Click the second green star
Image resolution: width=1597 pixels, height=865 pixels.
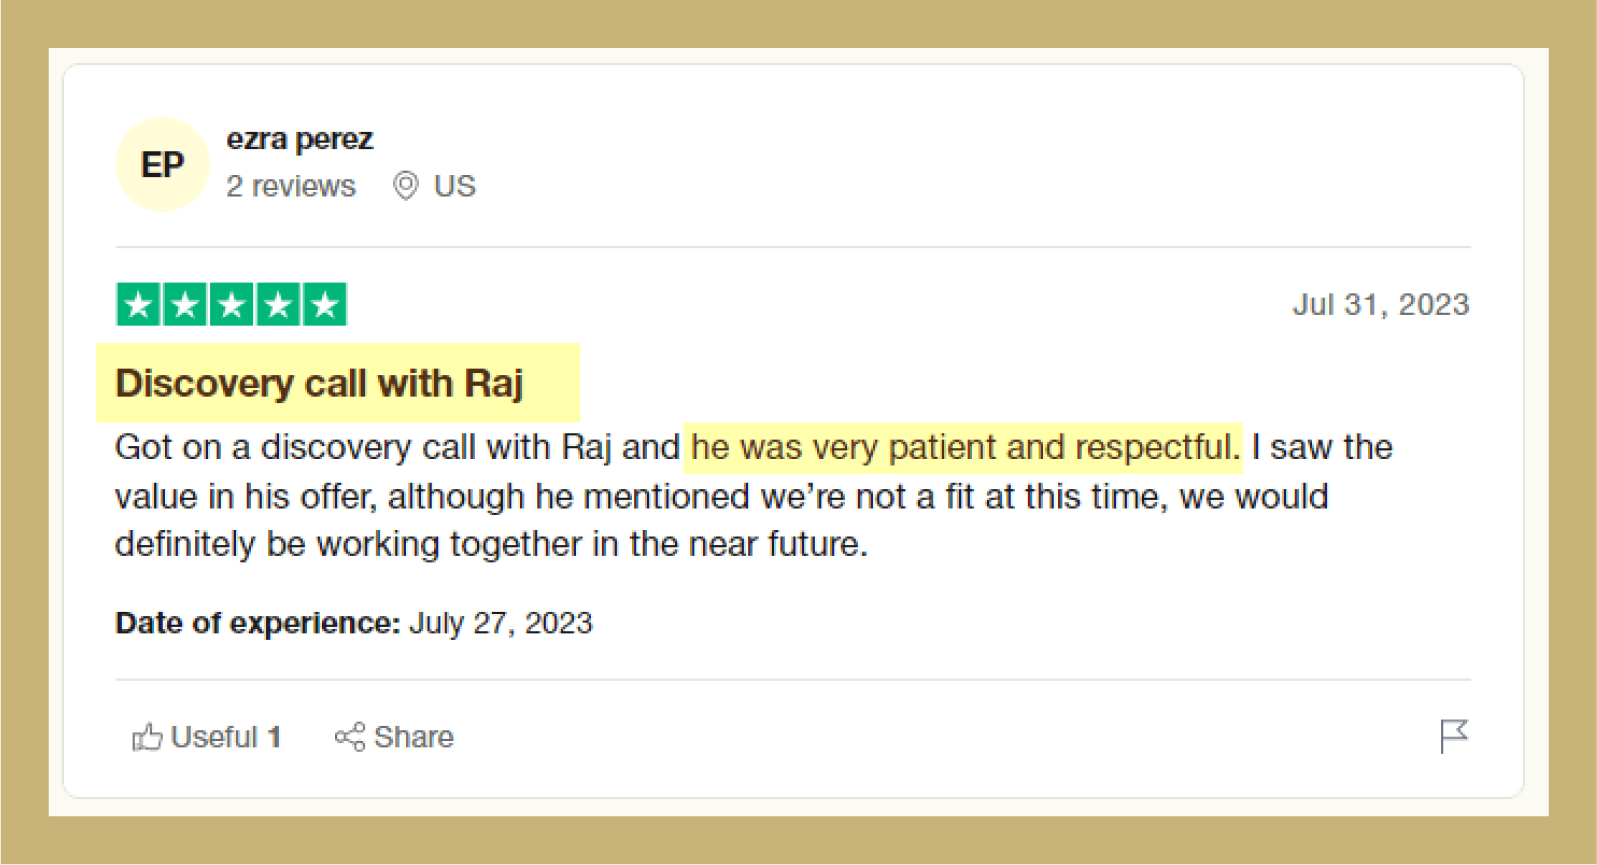coord(185,305)
